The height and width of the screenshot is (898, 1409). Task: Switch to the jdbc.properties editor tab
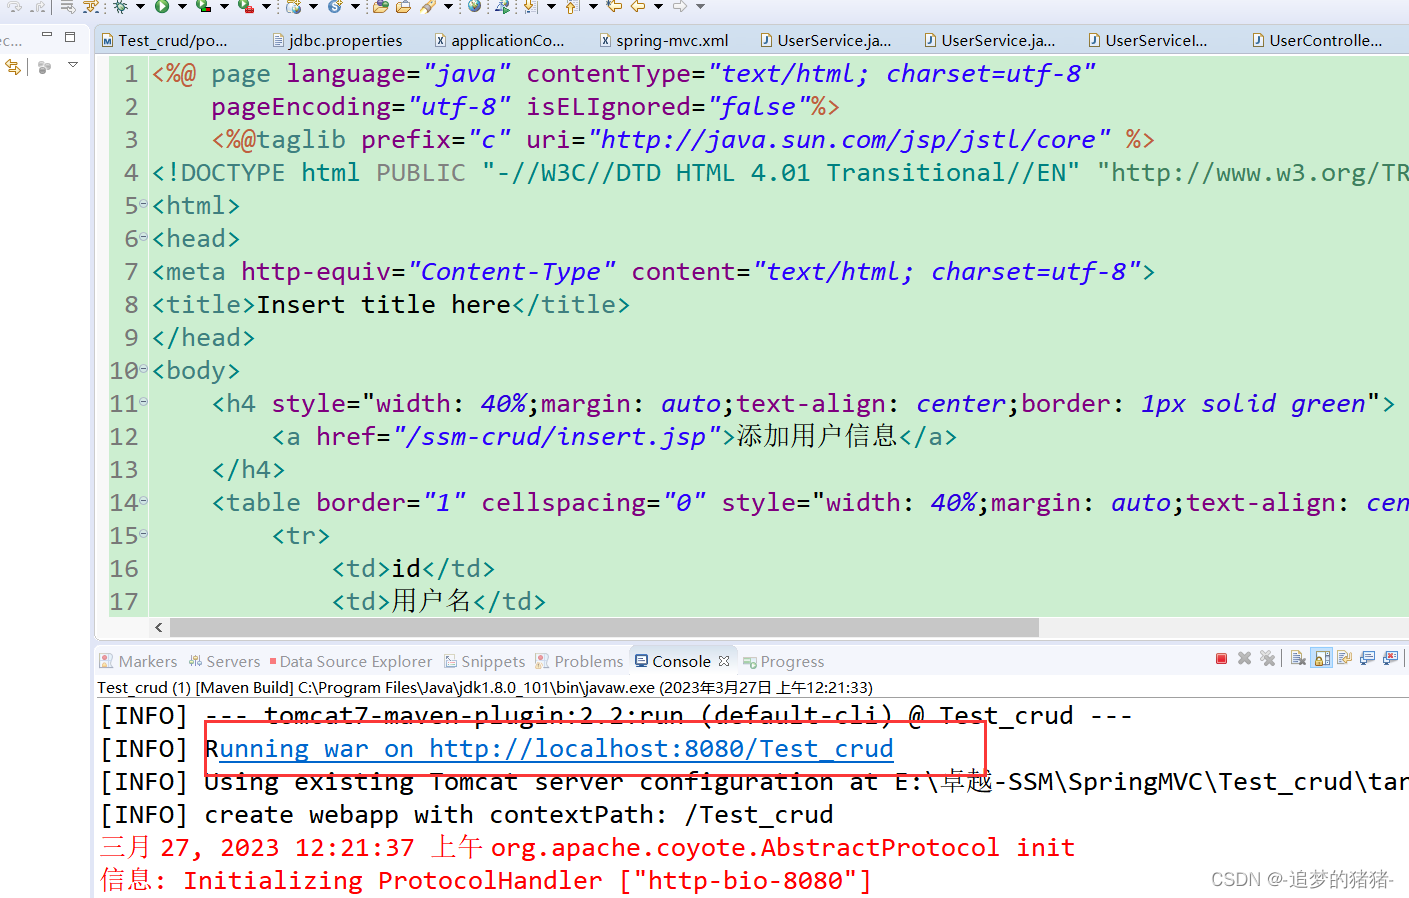point(337,40)
